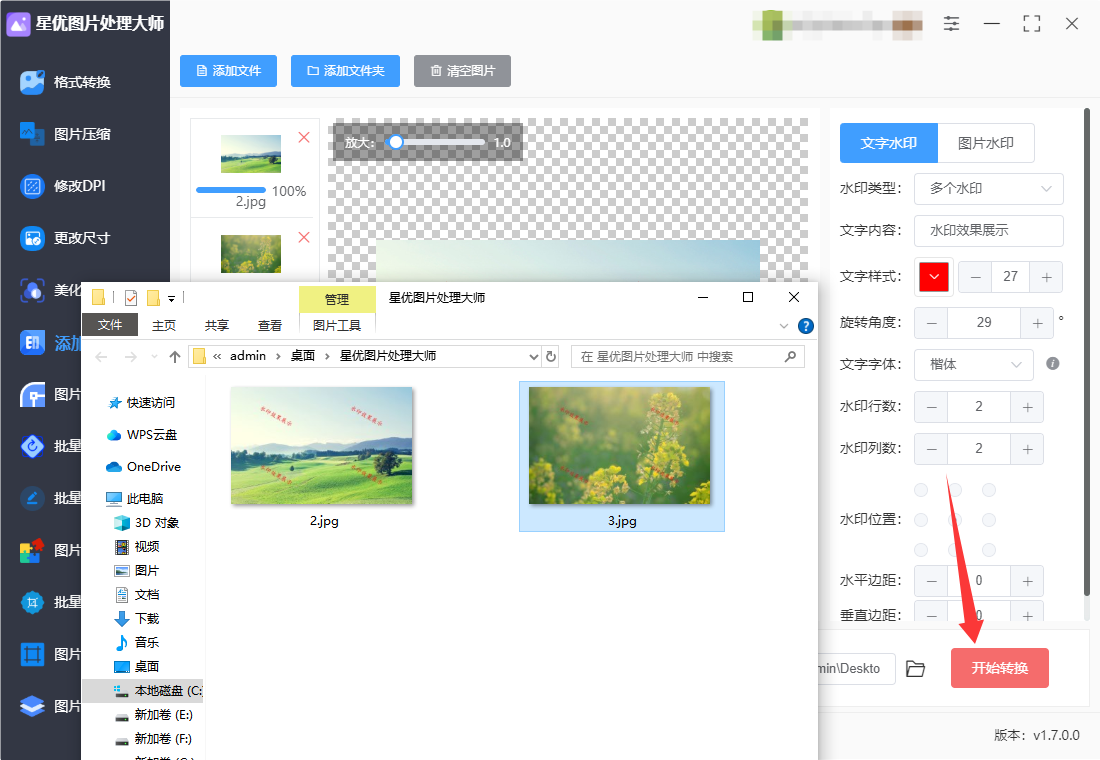Go up one folder level in Explorer

pos(175,356)
